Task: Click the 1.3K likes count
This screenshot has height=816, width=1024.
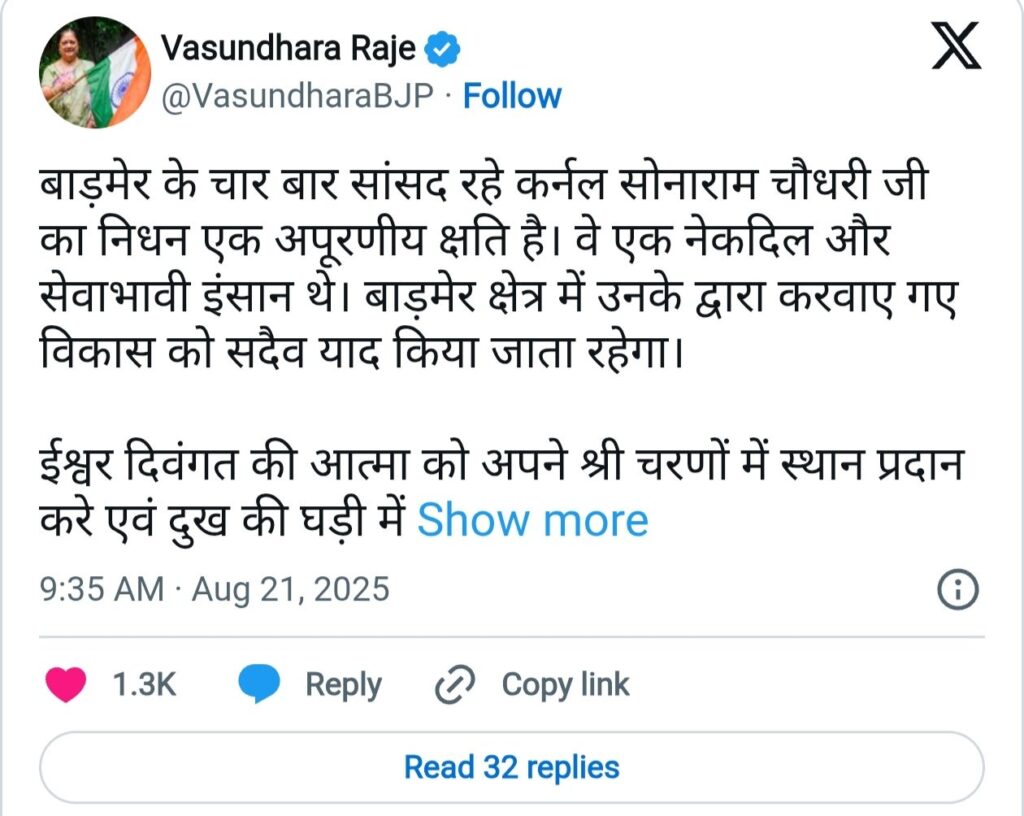Action: pyautogui.click(x=145, y=685)
